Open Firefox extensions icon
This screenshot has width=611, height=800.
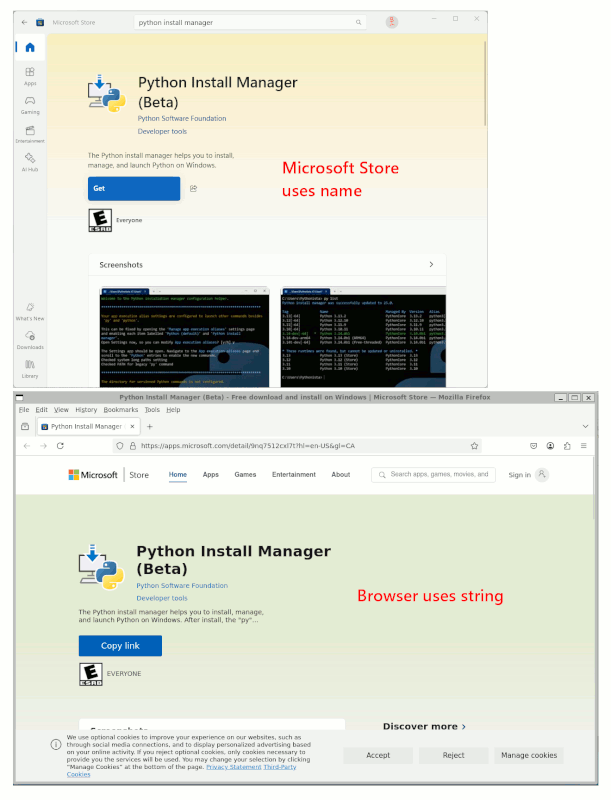tap(567, 446)
